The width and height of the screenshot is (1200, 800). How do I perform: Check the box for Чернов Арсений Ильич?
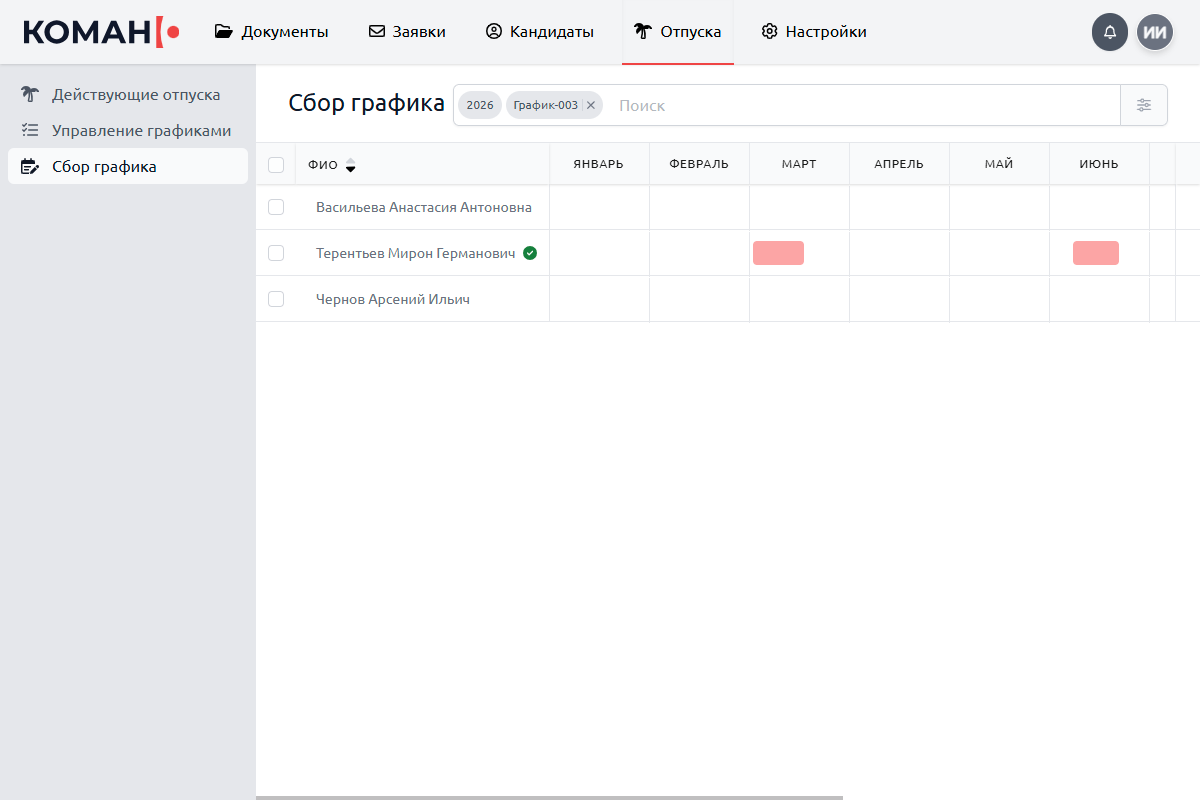[276, 299]
